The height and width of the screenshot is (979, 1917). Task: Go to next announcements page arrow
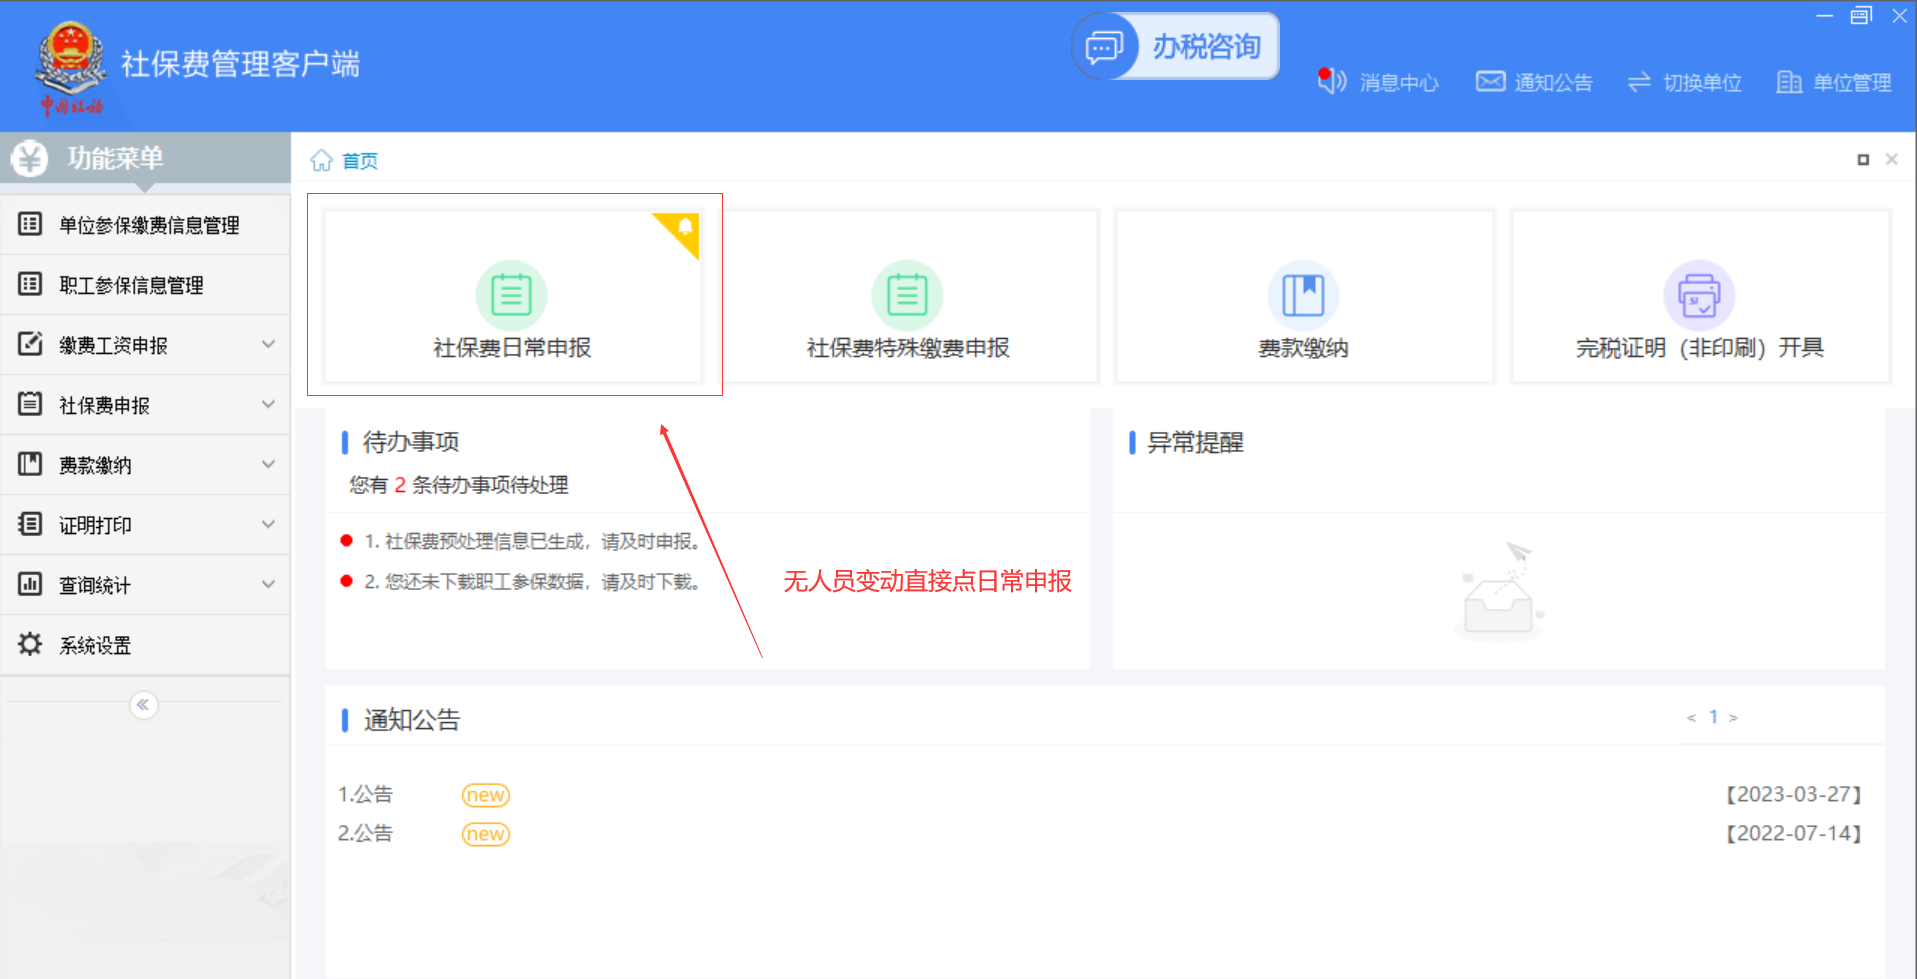(1733, 718)
